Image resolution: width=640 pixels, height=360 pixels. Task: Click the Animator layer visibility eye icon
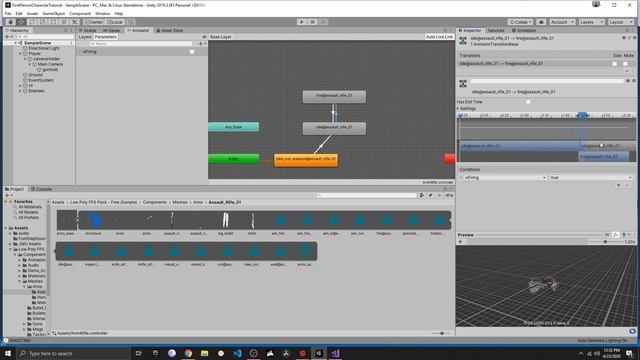[x=204, y=37]
